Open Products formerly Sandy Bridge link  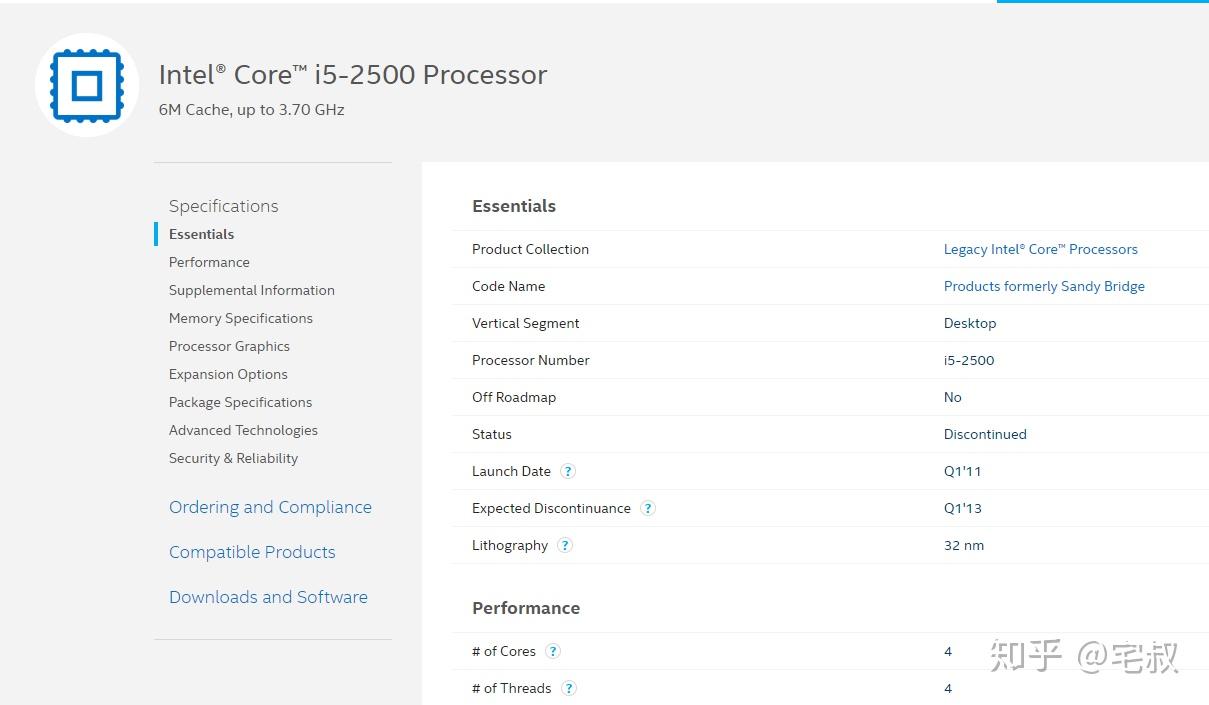(x=1044, y=286)
